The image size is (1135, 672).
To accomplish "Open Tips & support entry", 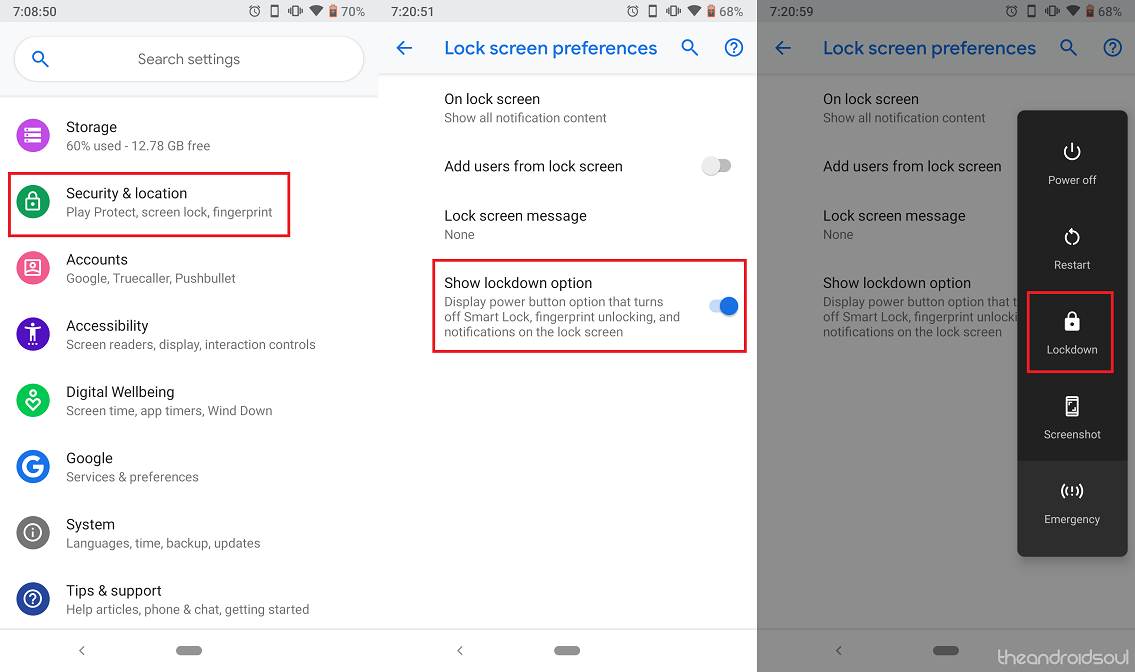I will click(189, 600).
